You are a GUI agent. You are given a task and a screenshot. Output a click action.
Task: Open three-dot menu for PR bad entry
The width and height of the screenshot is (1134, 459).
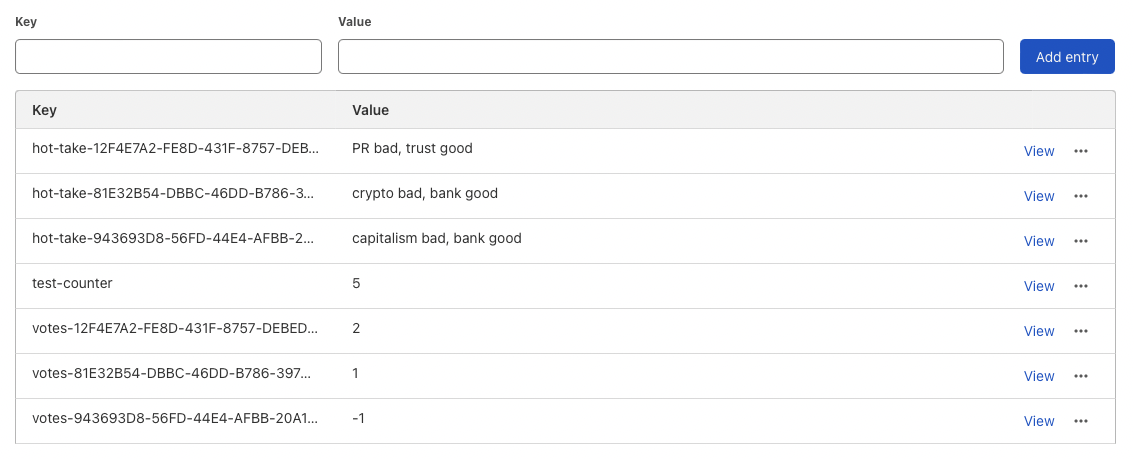tap(1080, 151)
